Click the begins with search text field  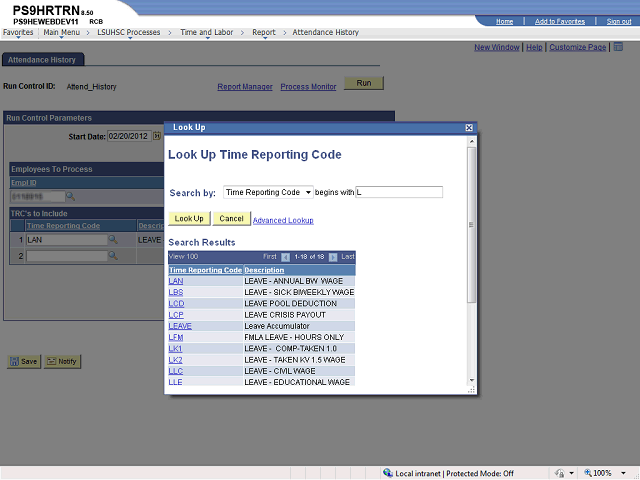coord(399,192)
